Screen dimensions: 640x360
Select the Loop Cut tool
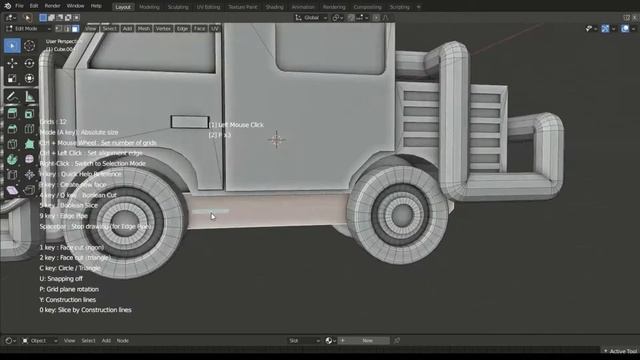point(29,129)
